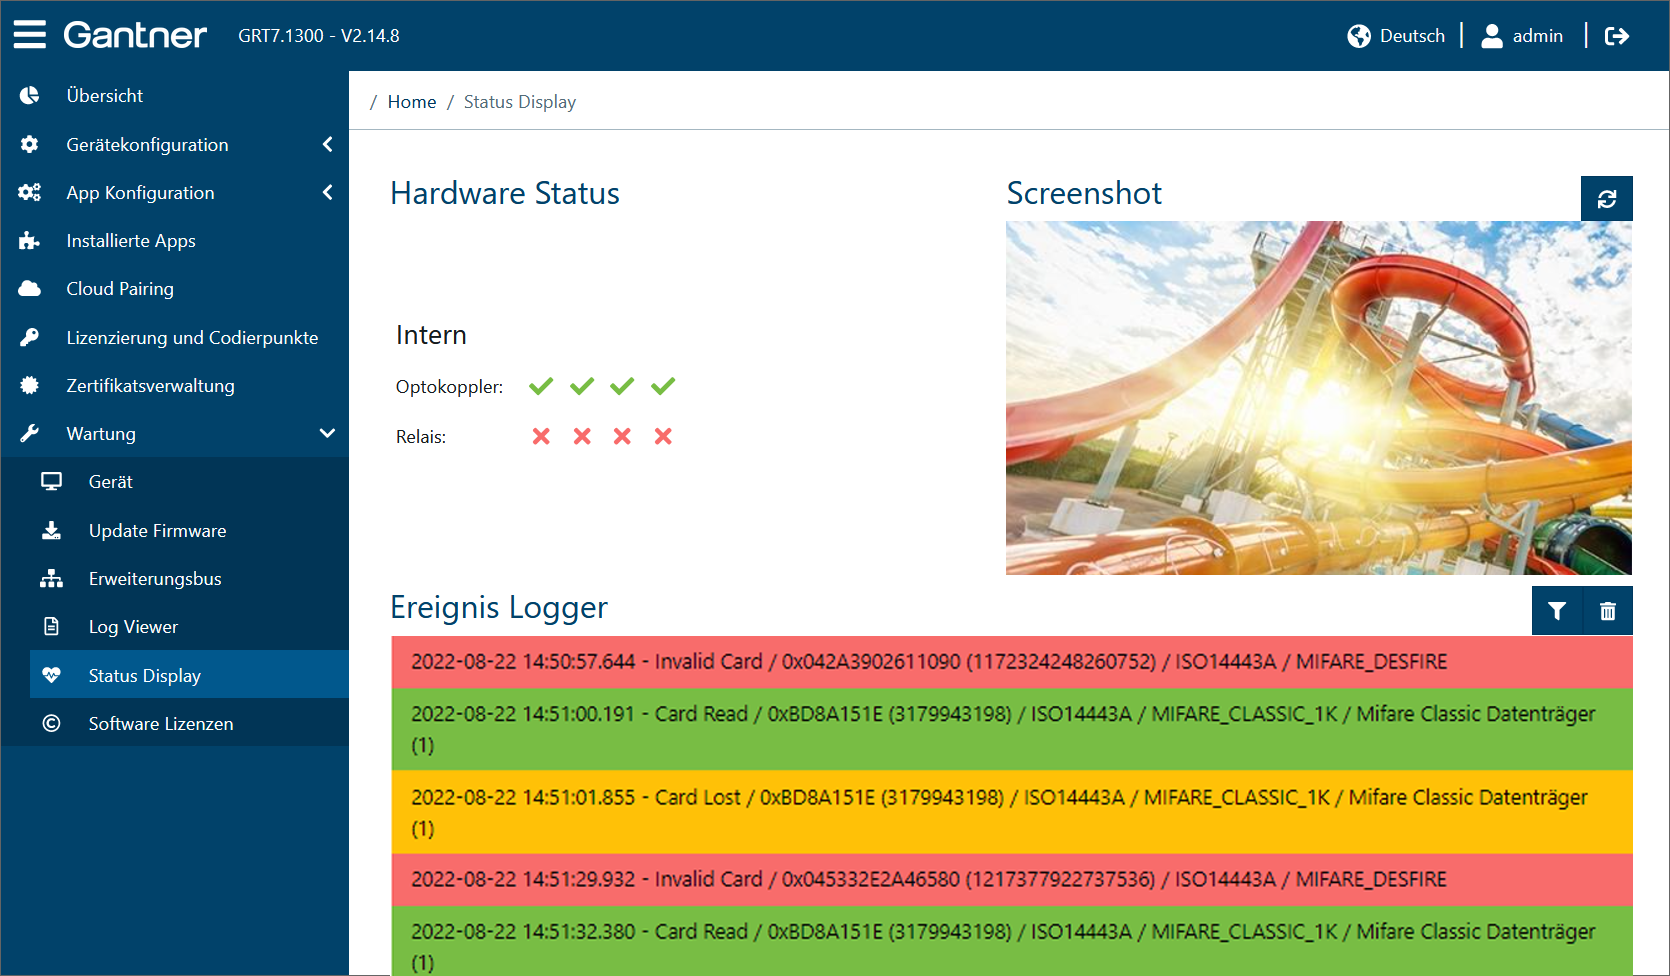1670x976 pixels.
Task: Open the admin account link
Action: tap(1537, 36)
